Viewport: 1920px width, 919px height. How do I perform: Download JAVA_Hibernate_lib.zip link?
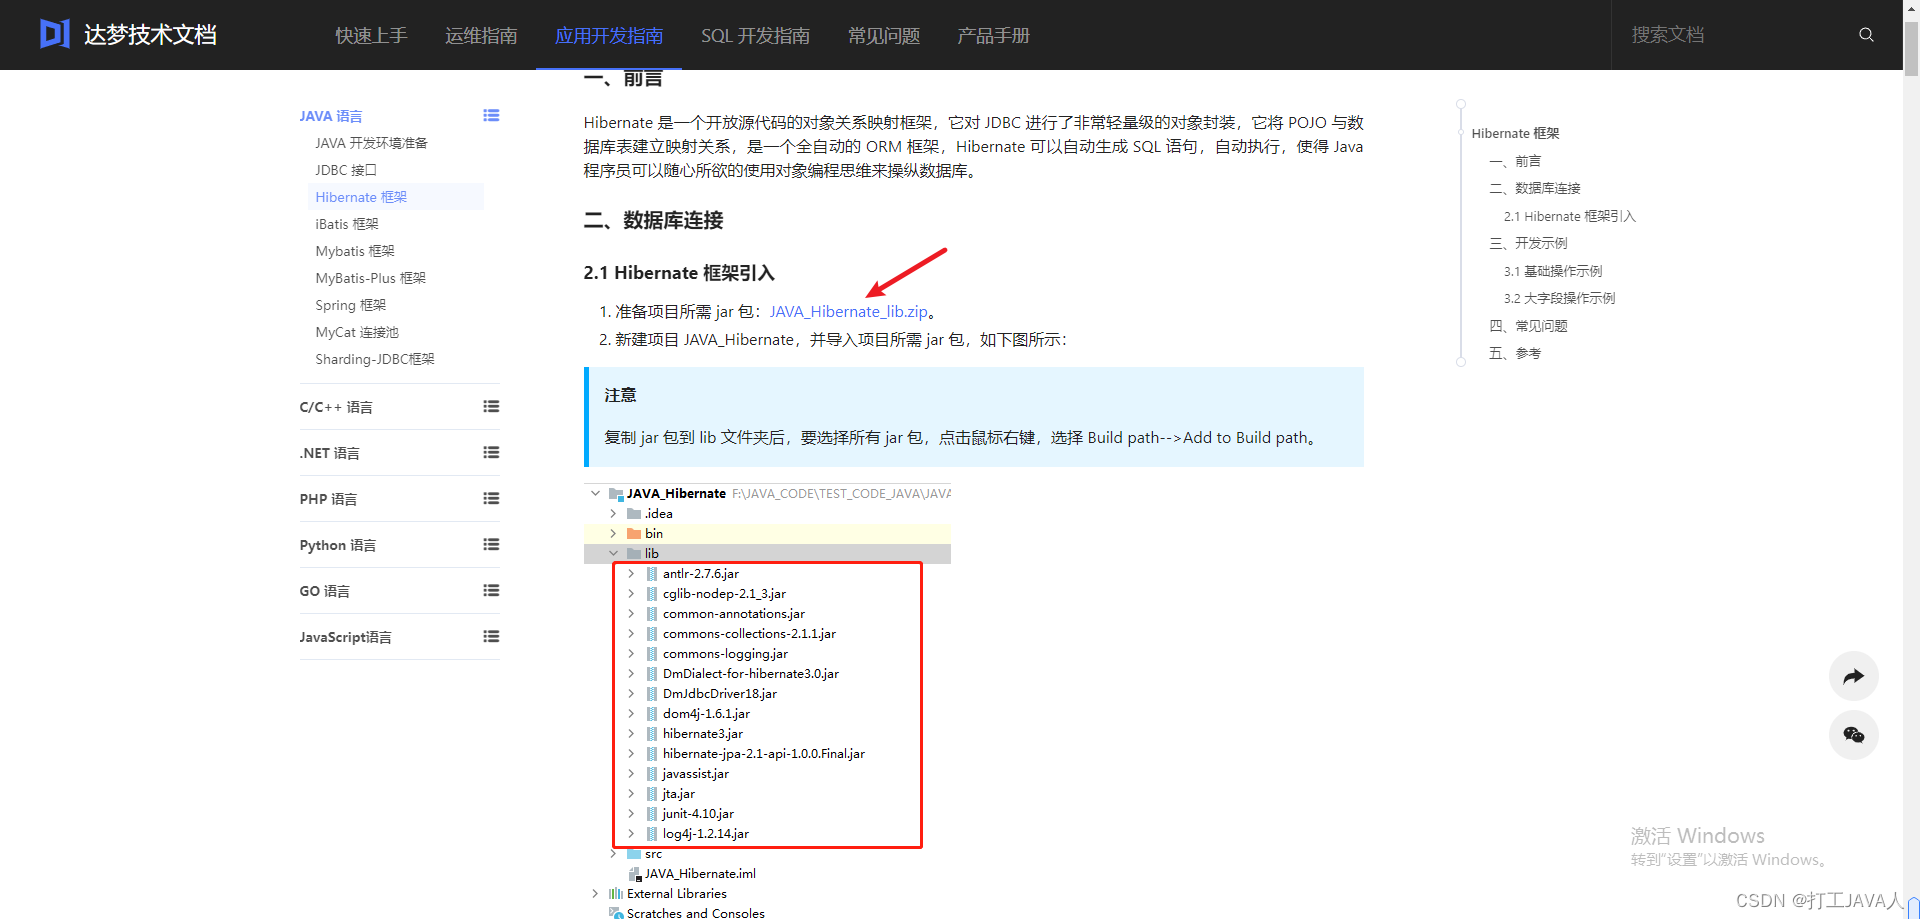pyautogui.click(x=849, y=312)
